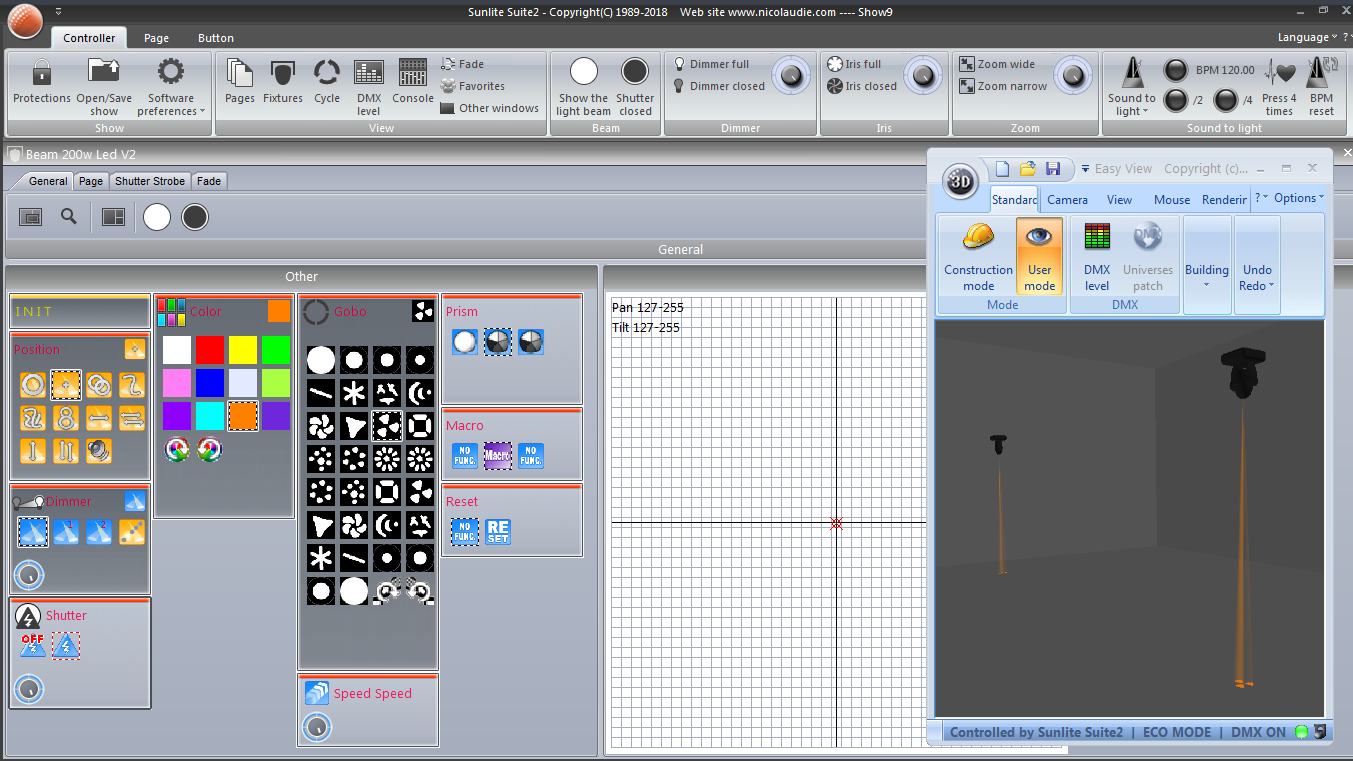1353x761 pixels.
Task: Switch to the Button ribbon tab
Action: pos(215,38)
